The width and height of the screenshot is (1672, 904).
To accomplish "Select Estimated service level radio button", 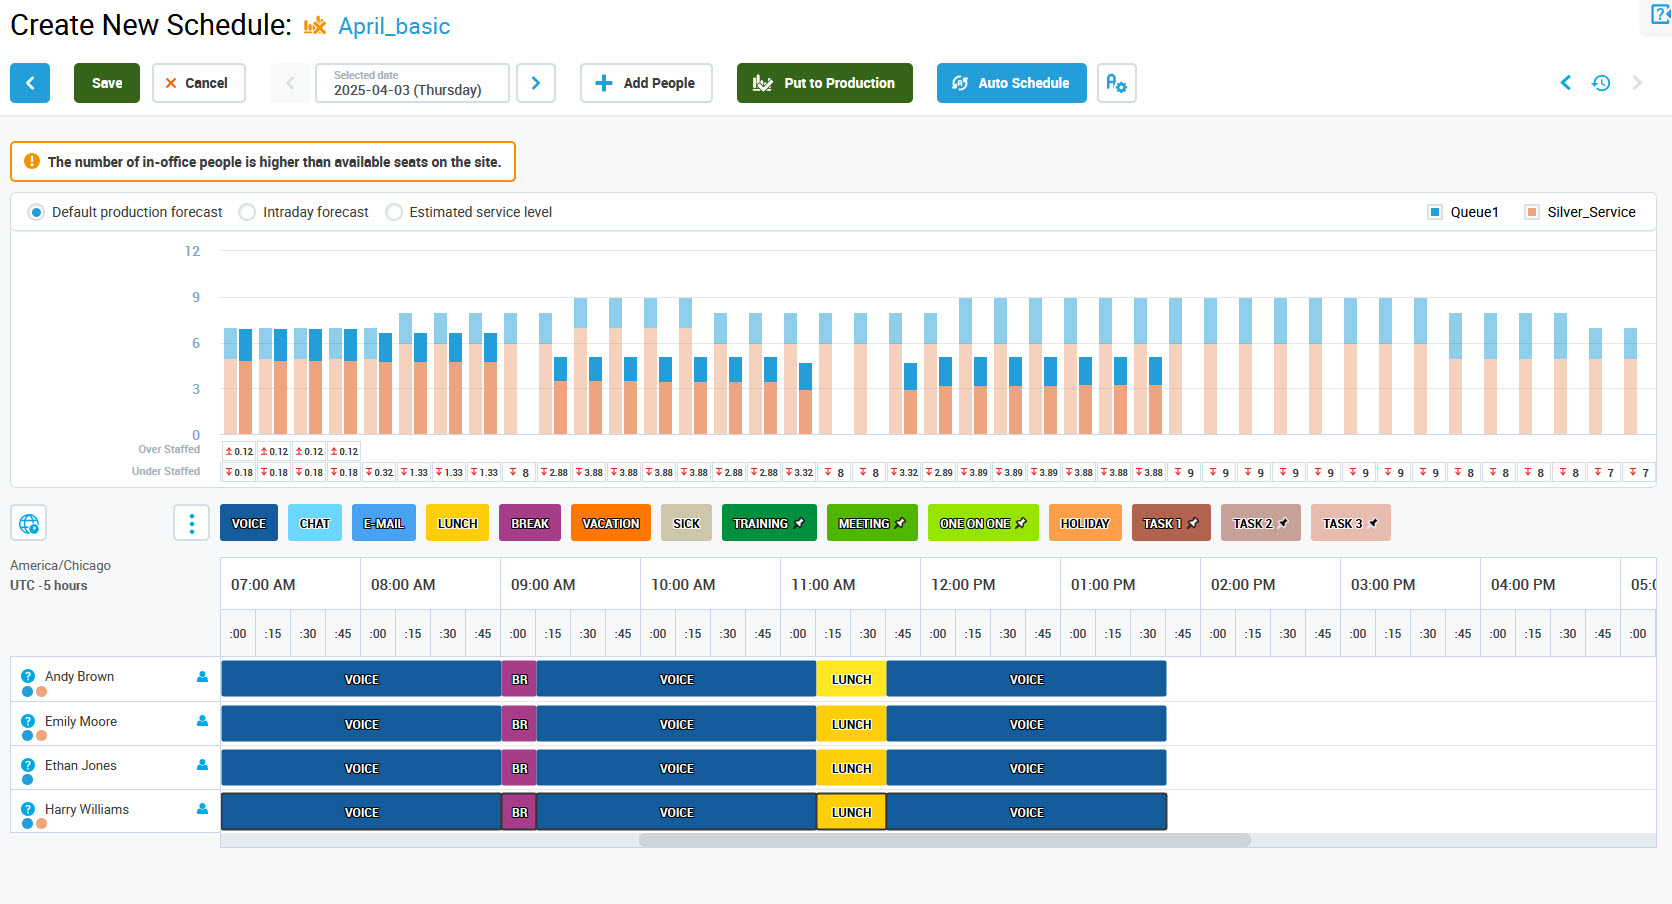I will (x=394, y=212).
